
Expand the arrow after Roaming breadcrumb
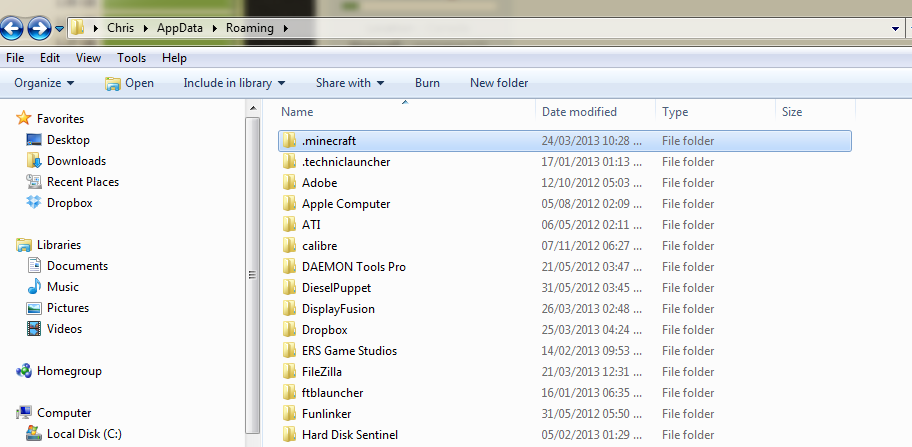[x=285, y=28]
